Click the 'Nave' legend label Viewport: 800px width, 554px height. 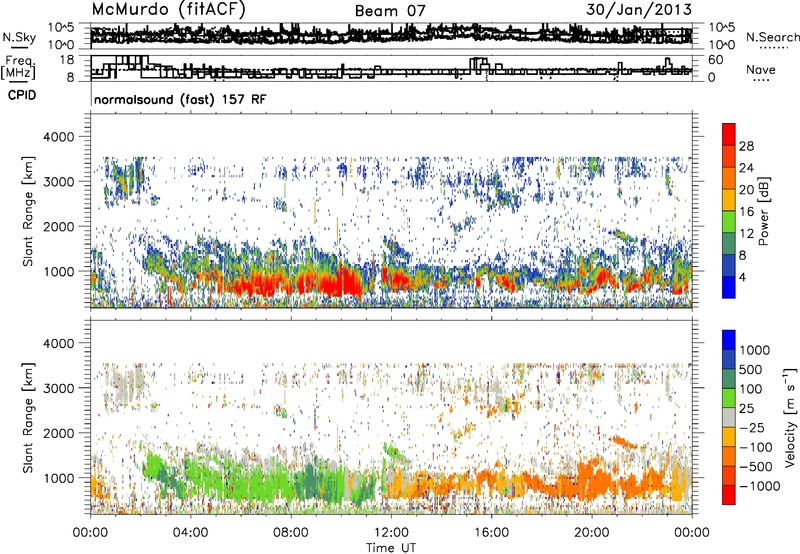click(761, 70)
